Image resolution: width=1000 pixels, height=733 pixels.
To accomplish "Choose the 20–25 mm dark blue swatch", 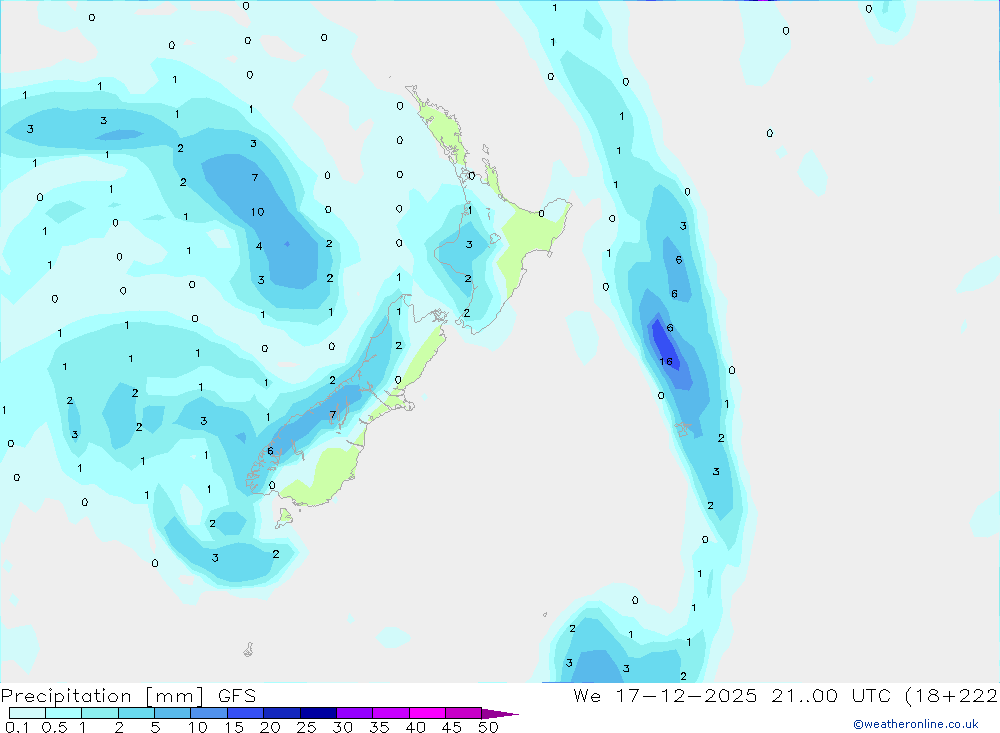I will [x=282, y=713].
